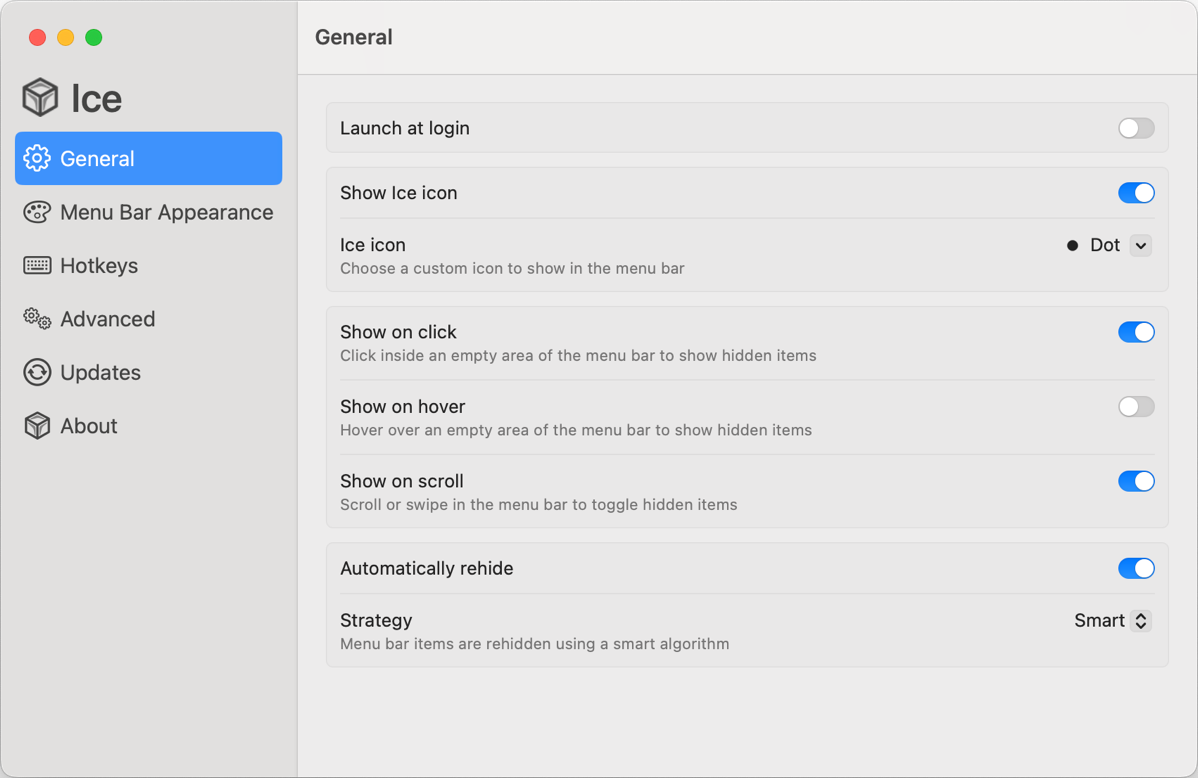The image size is (1198, 778).
Task: Toggle off Show on scroll
Action: pyautogui.click(x=1136, y=481)
